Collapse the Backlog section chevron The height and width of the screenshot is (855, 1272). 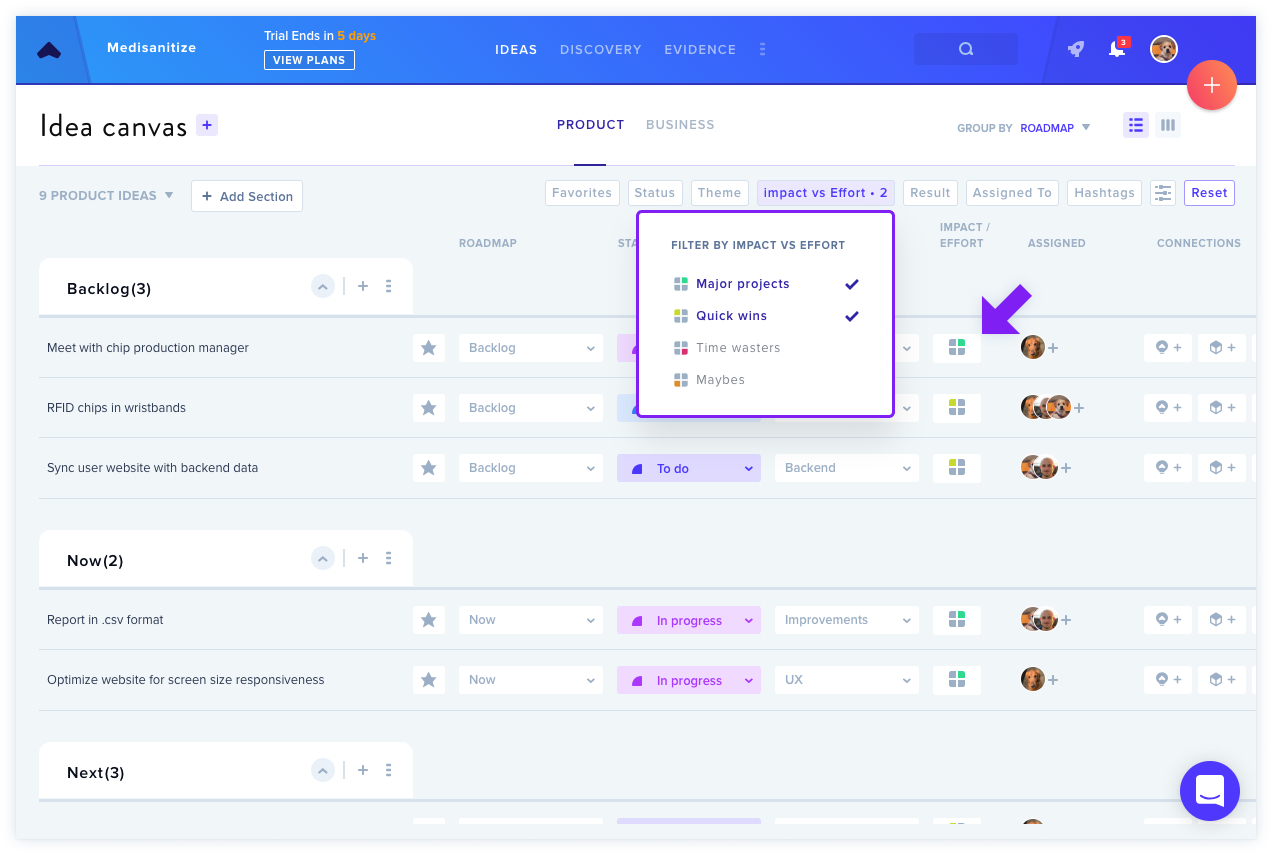pyautogui.click(x=322, y=286)
